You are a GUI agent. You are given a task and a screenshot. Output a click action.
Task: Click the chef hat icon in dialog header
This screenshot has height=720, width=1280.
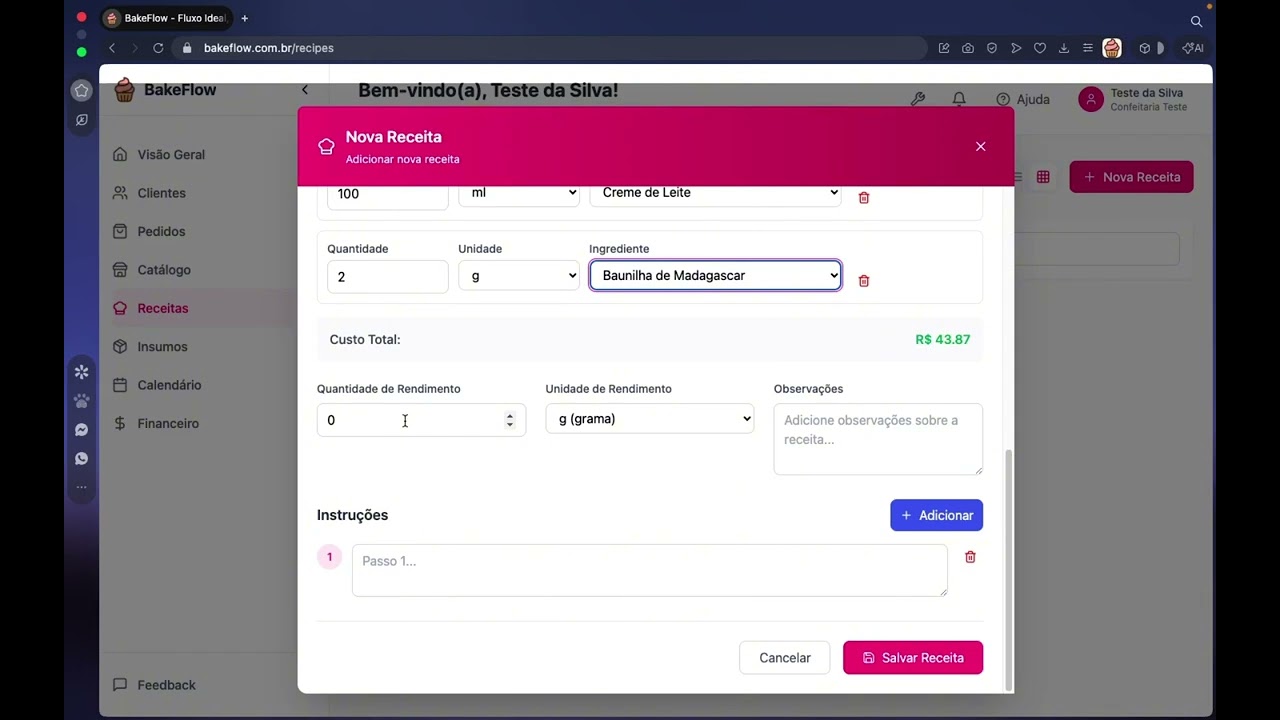326,147
